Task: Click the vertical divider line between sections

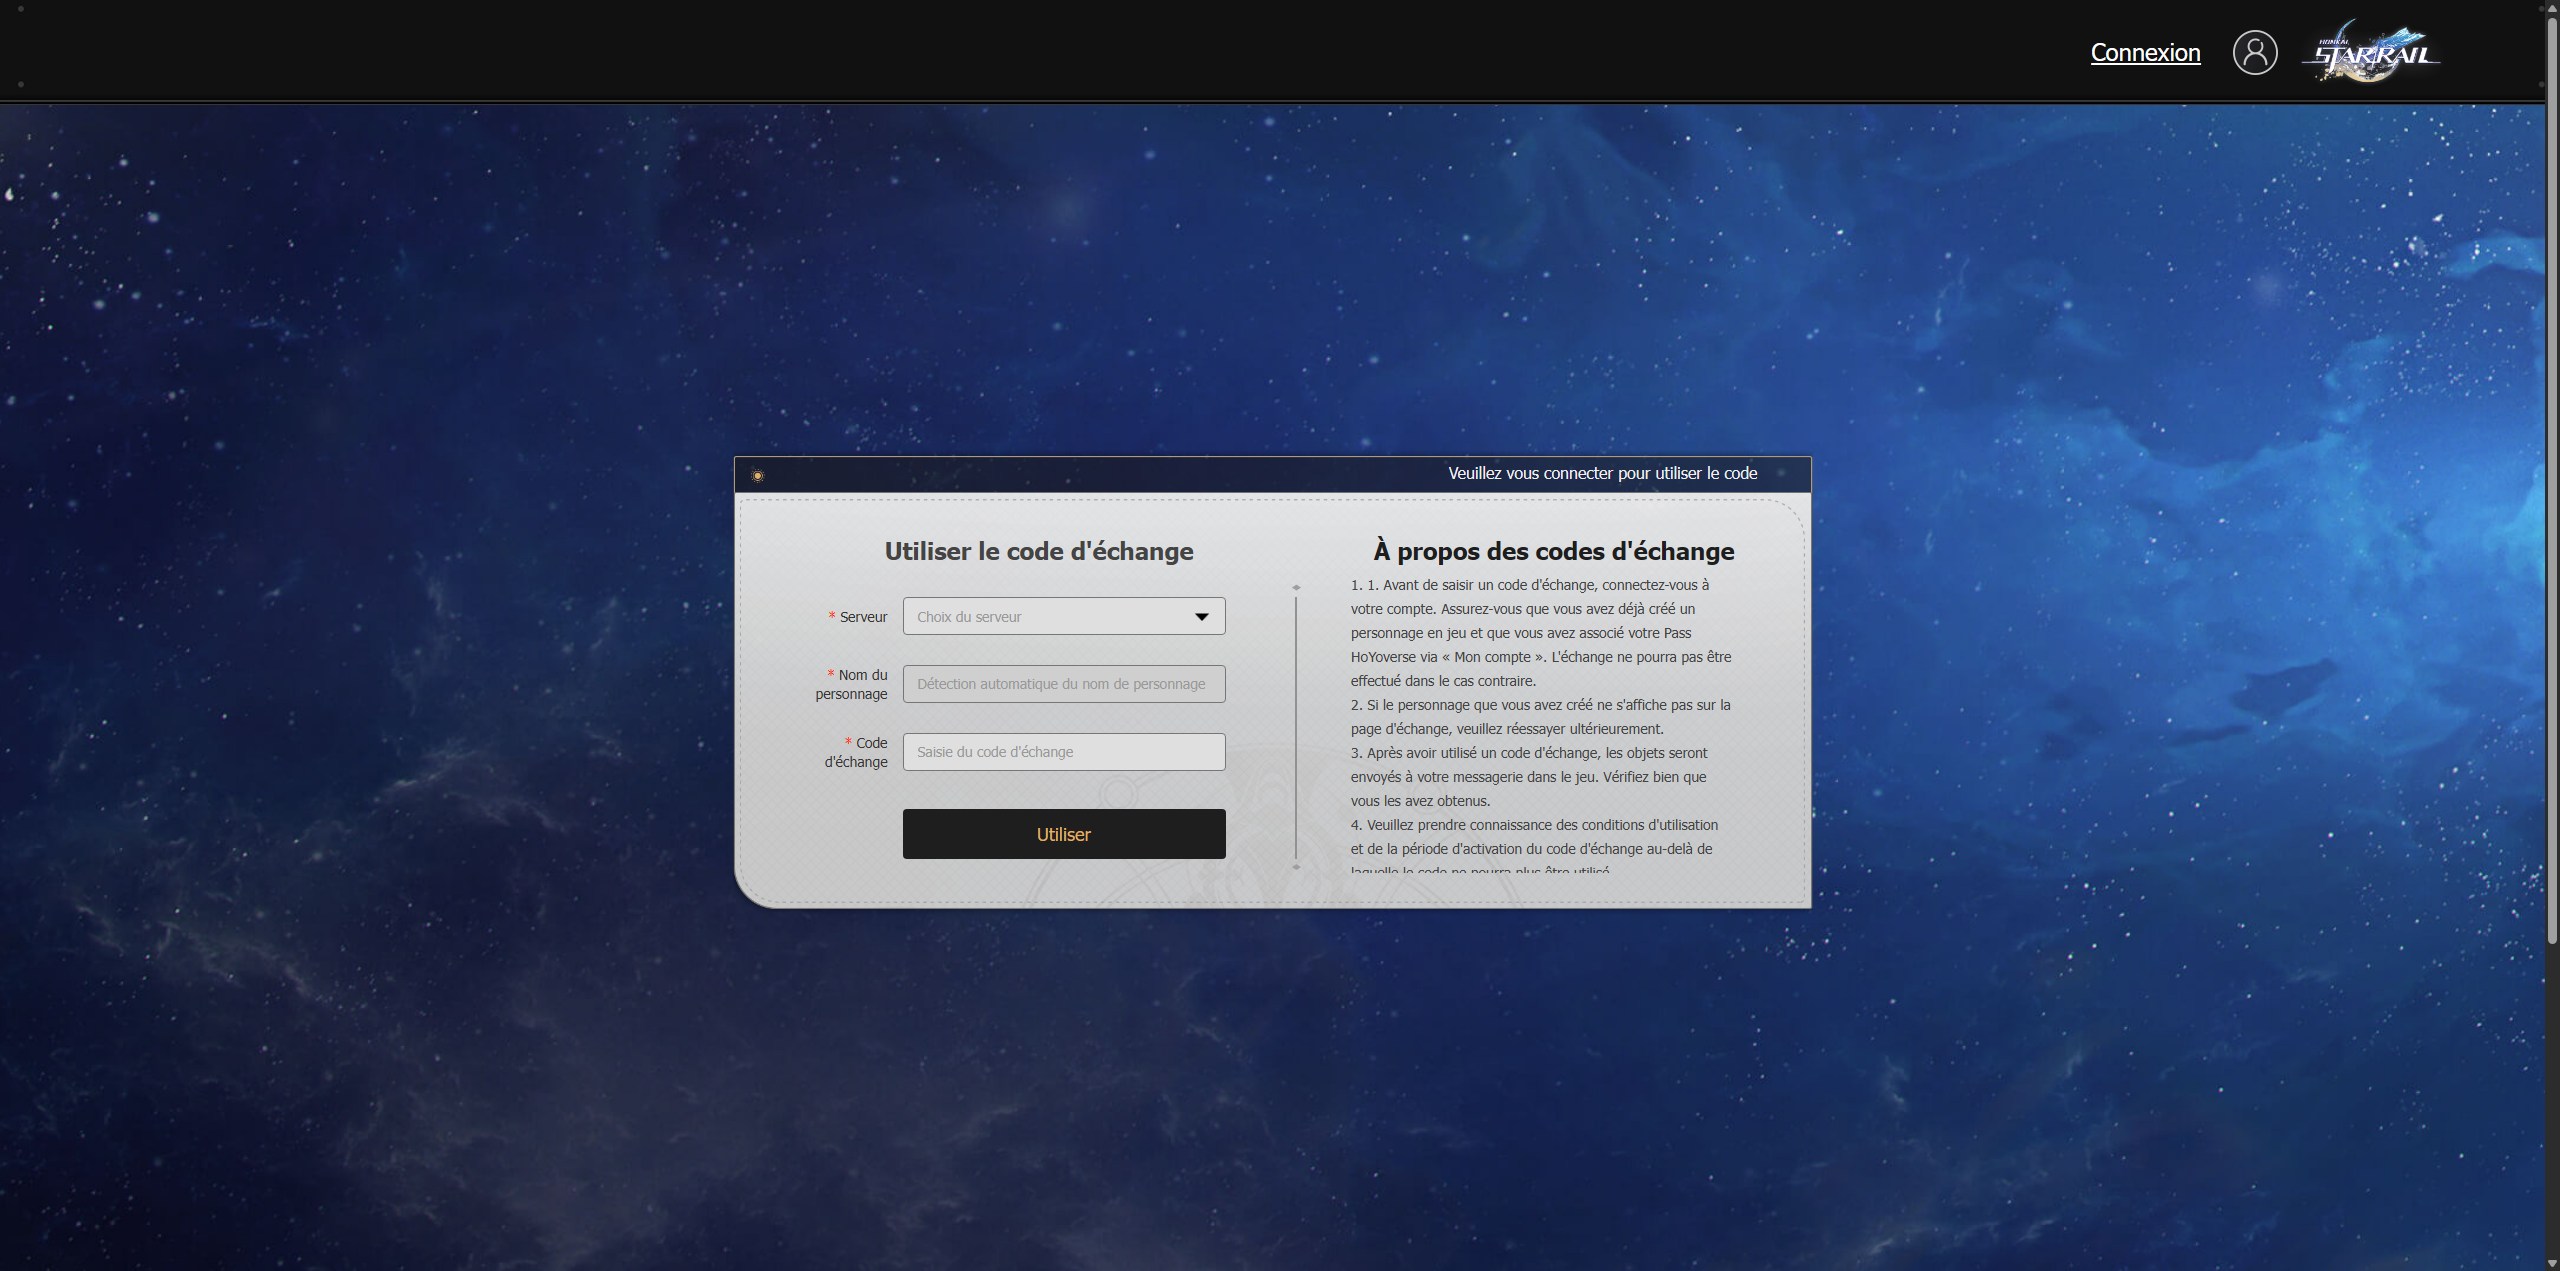Action: (1296, 727)
